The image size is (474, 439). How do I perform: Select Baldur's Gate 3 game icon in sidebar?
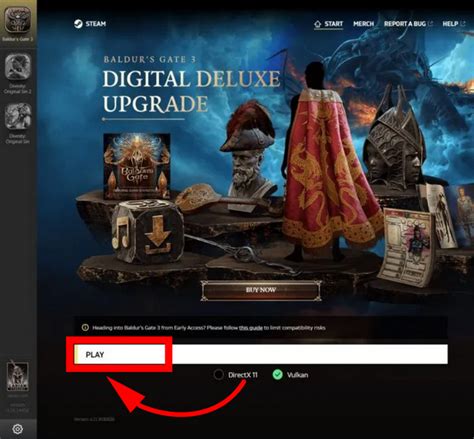click(x=17, y=20)
